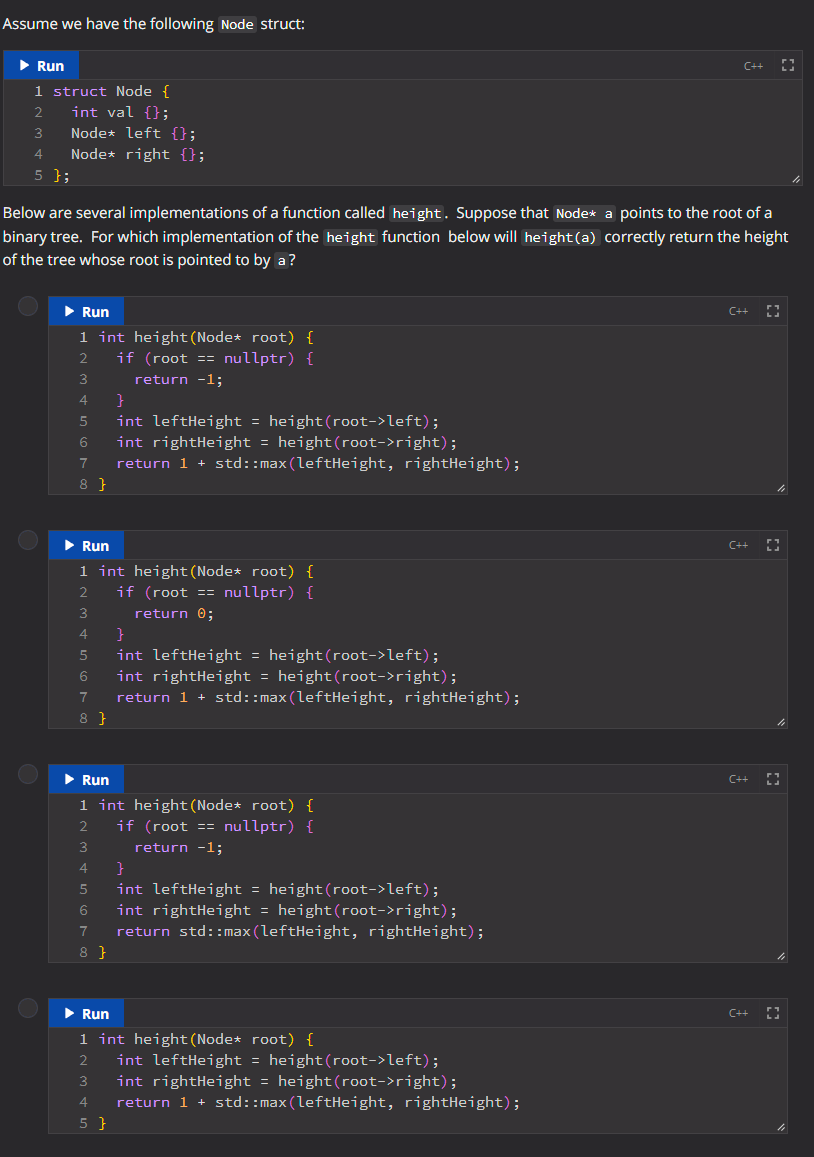
Task: Run the Node struct code block
Action: (x=41, y=66)
